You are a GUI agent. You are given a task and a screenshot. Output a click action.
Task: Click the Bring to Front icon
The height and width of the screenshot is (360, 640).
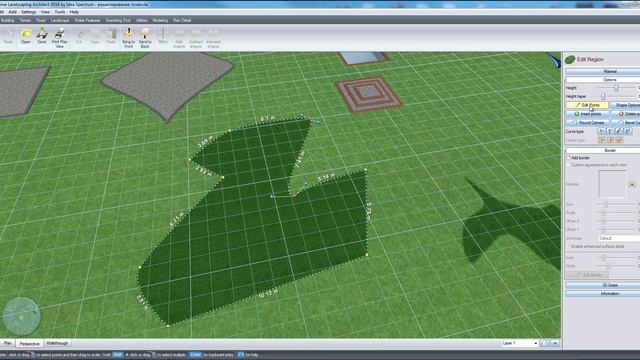(129, 38)
